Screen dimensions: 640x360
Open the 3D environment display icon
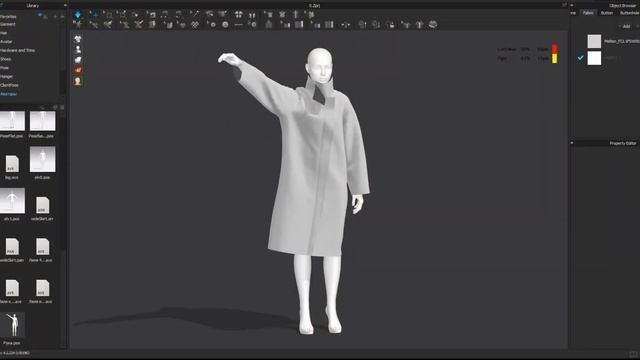(78, 60)
